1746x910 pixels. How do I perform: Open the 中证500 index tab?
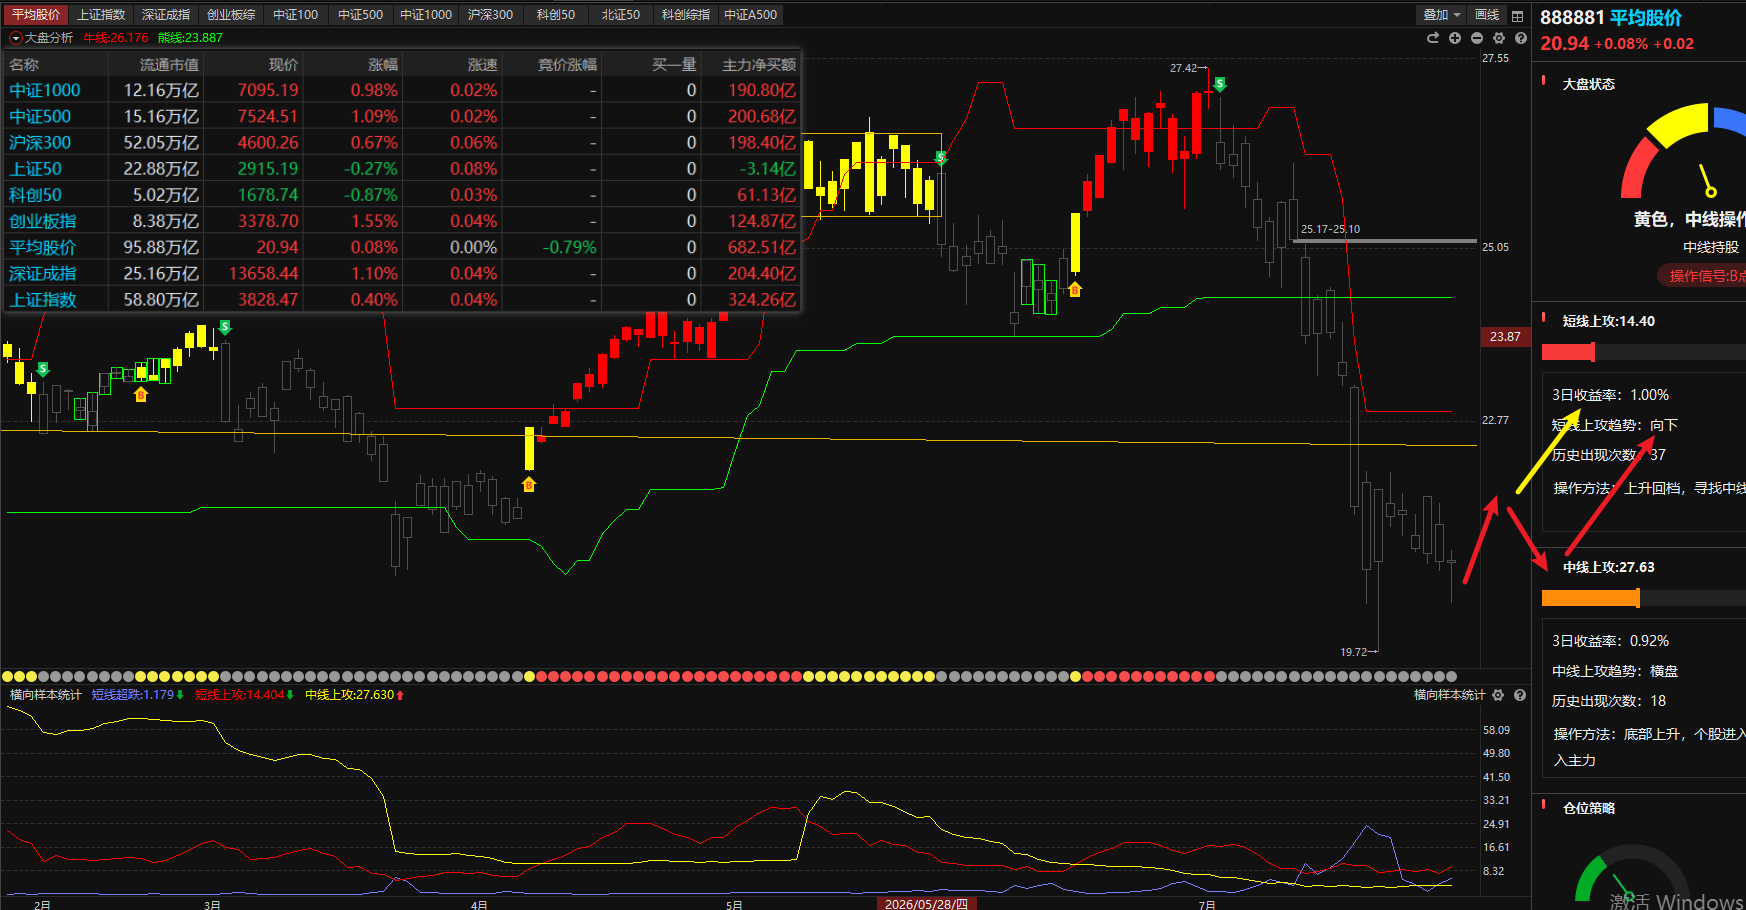[361, 15]
